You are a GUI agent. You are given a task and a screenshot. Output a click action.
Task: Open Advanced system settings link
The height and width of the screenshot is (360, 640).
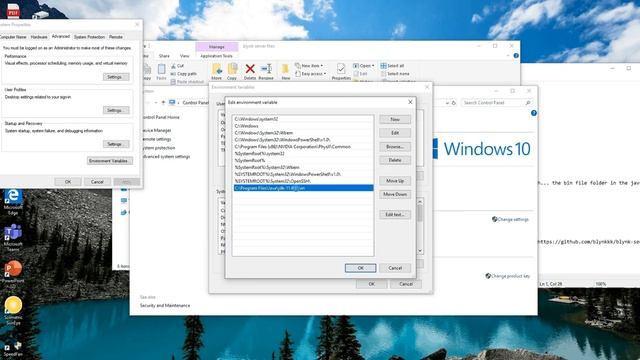tap(166, 156)
